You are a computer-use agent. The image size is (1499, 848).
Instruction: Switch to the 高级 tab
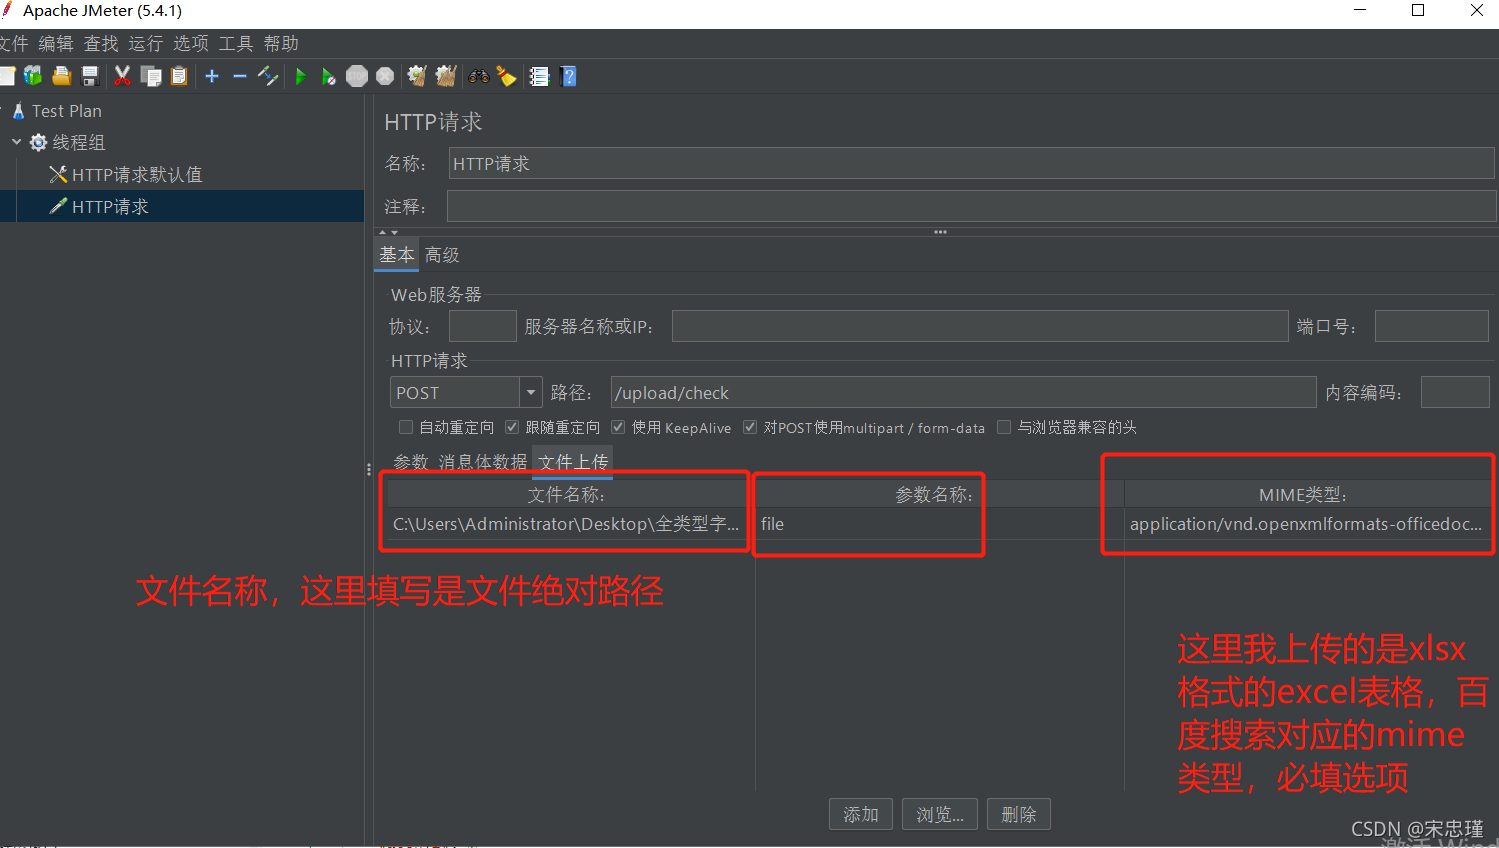(442, 255)
